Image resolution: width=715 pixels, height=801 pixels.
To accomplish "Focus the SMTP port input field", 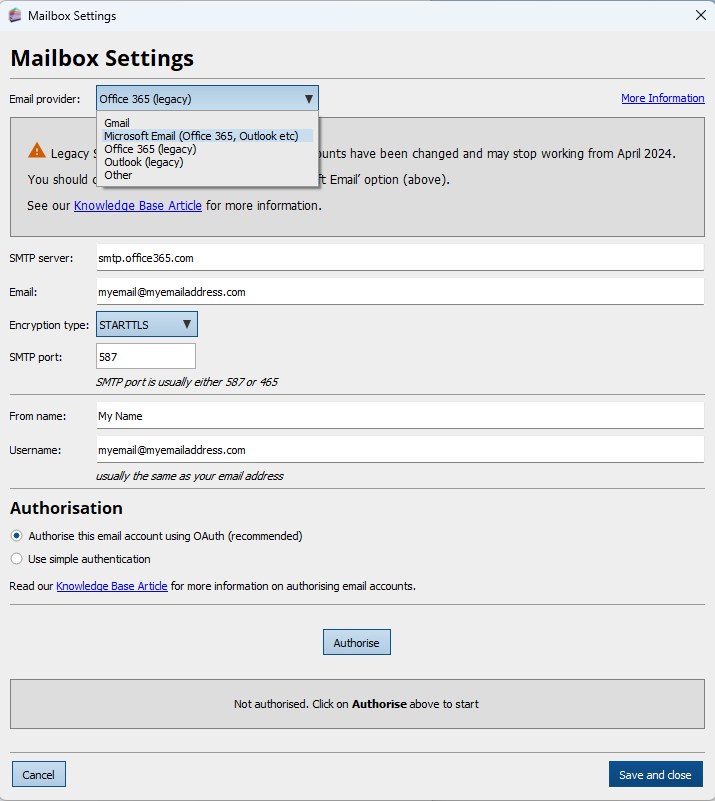I will 146,356.
